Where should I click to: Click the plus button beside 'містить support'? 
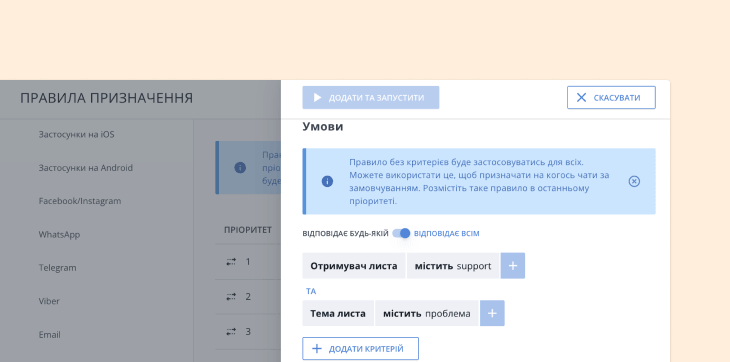pos(513,266)
